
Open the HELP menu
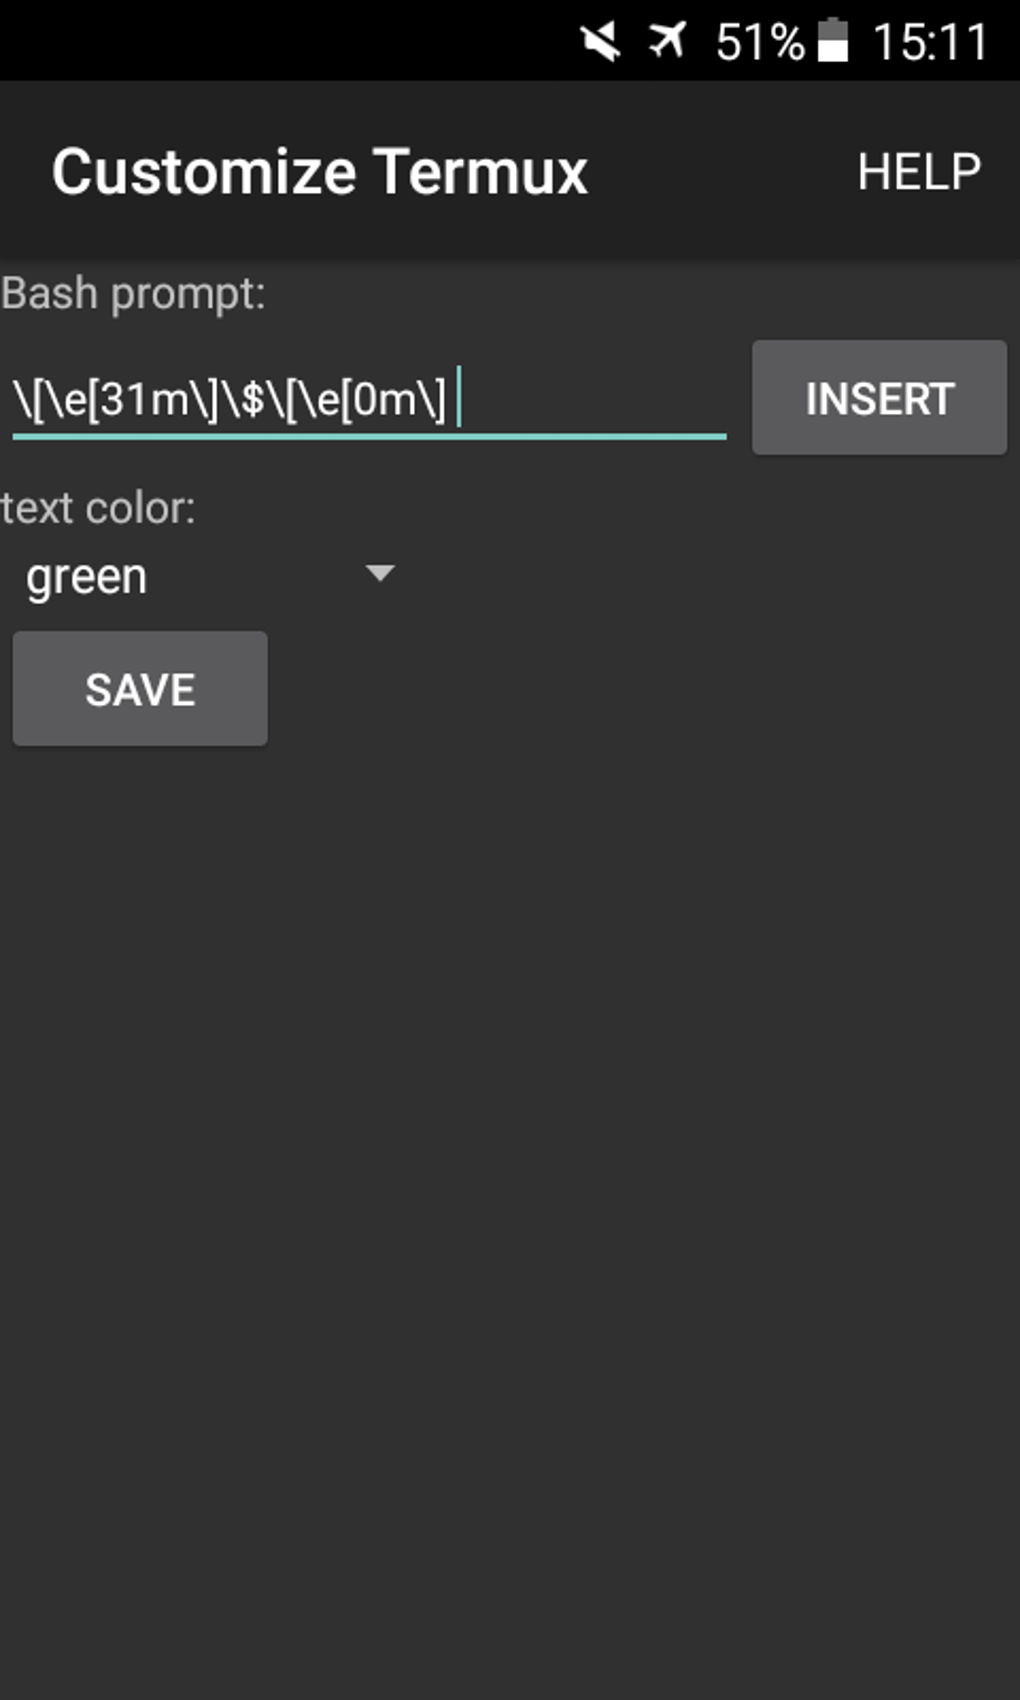coord(920,172)
